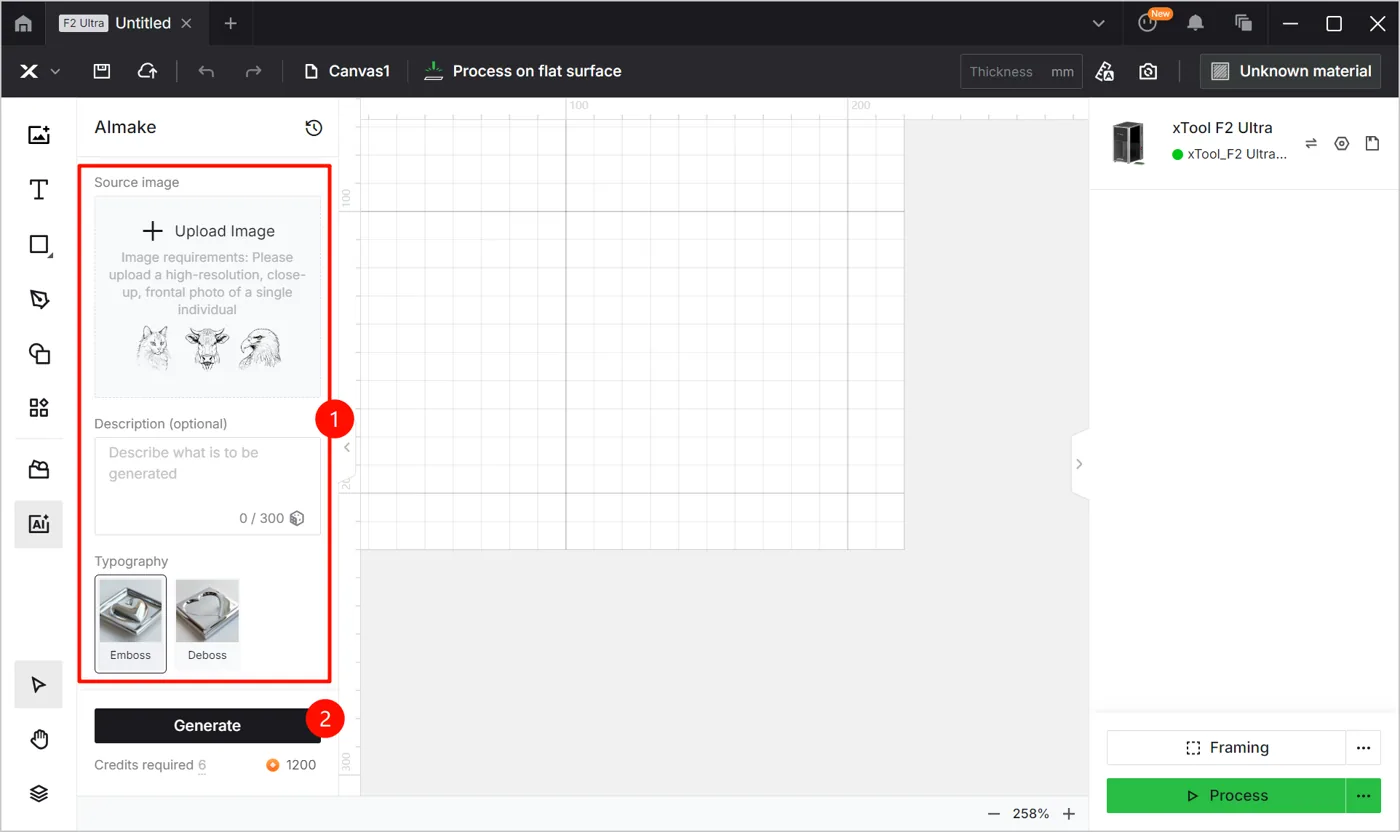1400x832 pixels.
Task: Switch device with the swap arrows icon
Action: click(x=1311, y=143)
